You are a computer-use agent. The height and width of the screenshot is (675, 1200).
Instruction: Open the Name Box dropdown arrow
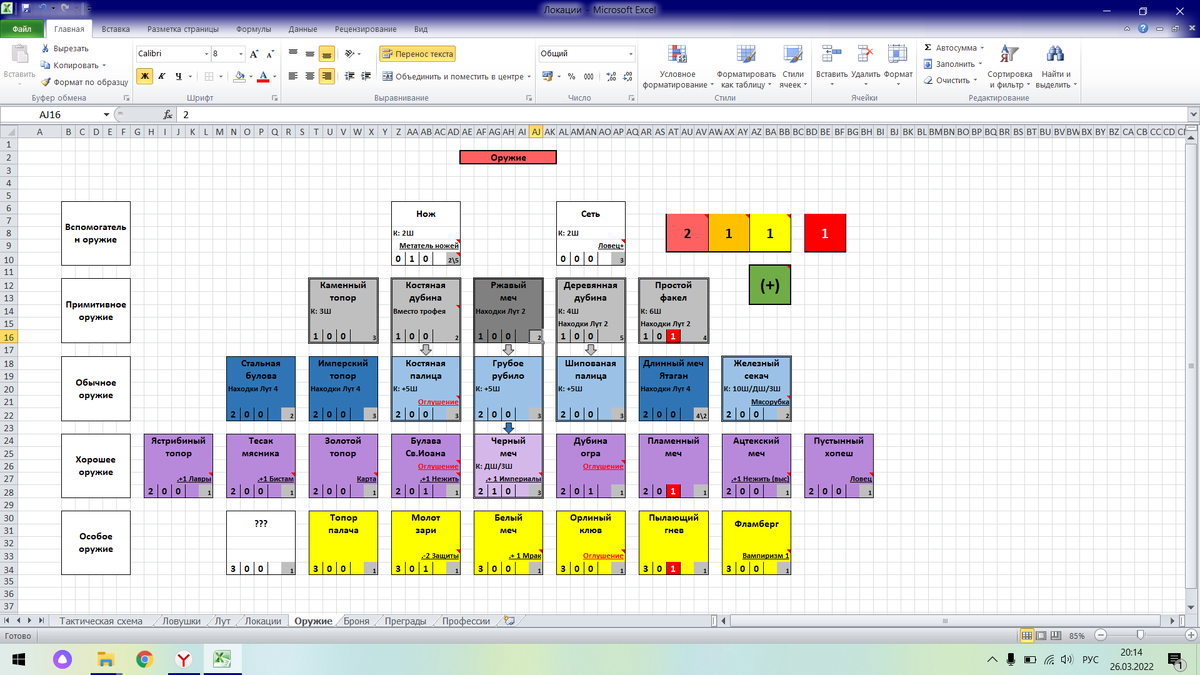click(107, 115)
